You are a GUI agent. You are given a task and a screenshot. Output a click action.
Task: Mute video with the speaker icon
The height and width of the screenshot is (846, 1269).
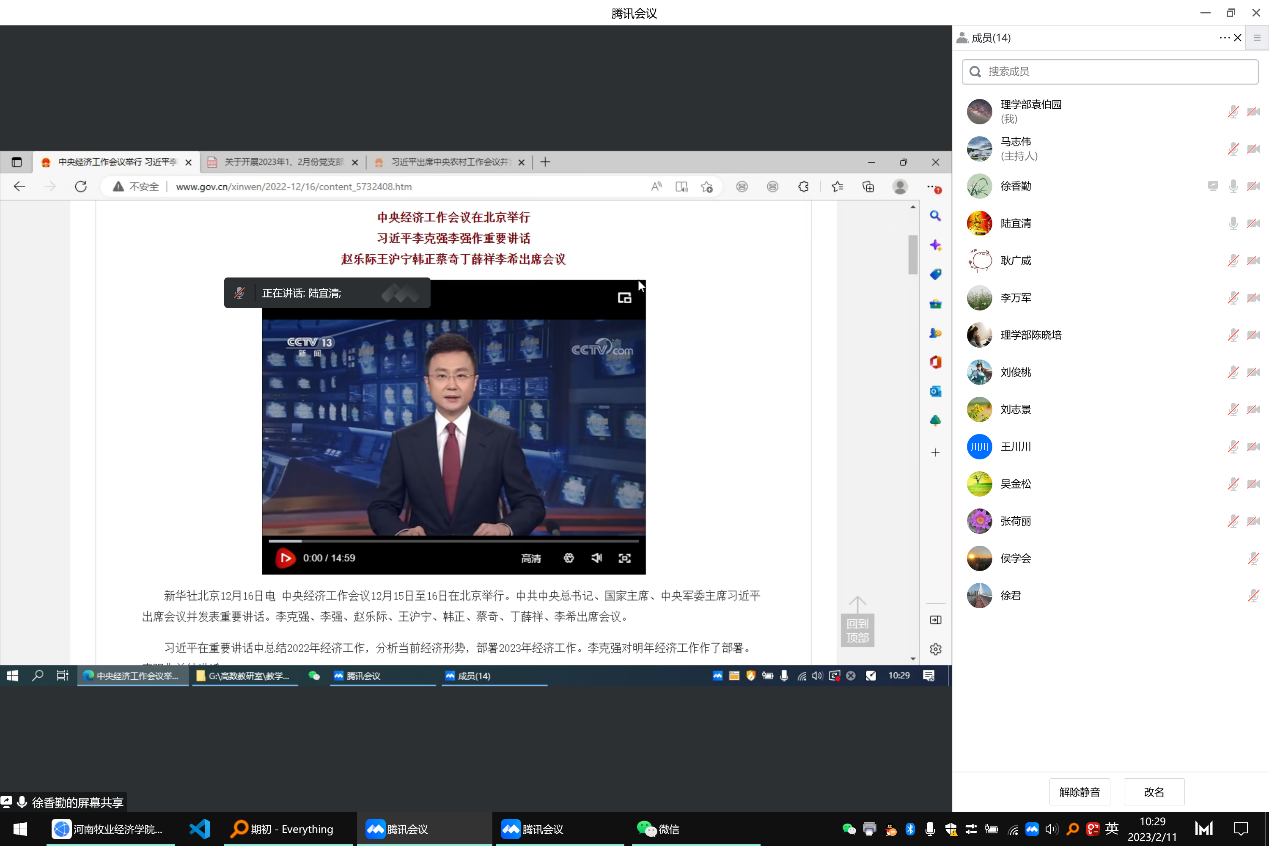click(x=596, y=558)
